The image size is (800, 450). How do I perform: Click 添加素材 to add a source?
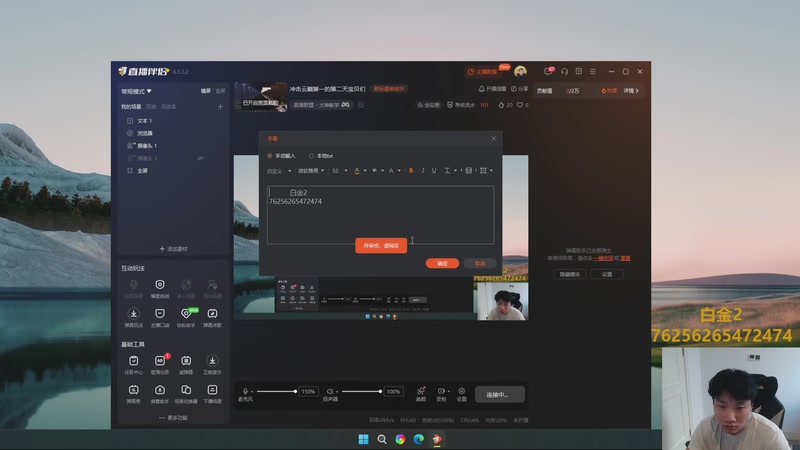173,249
